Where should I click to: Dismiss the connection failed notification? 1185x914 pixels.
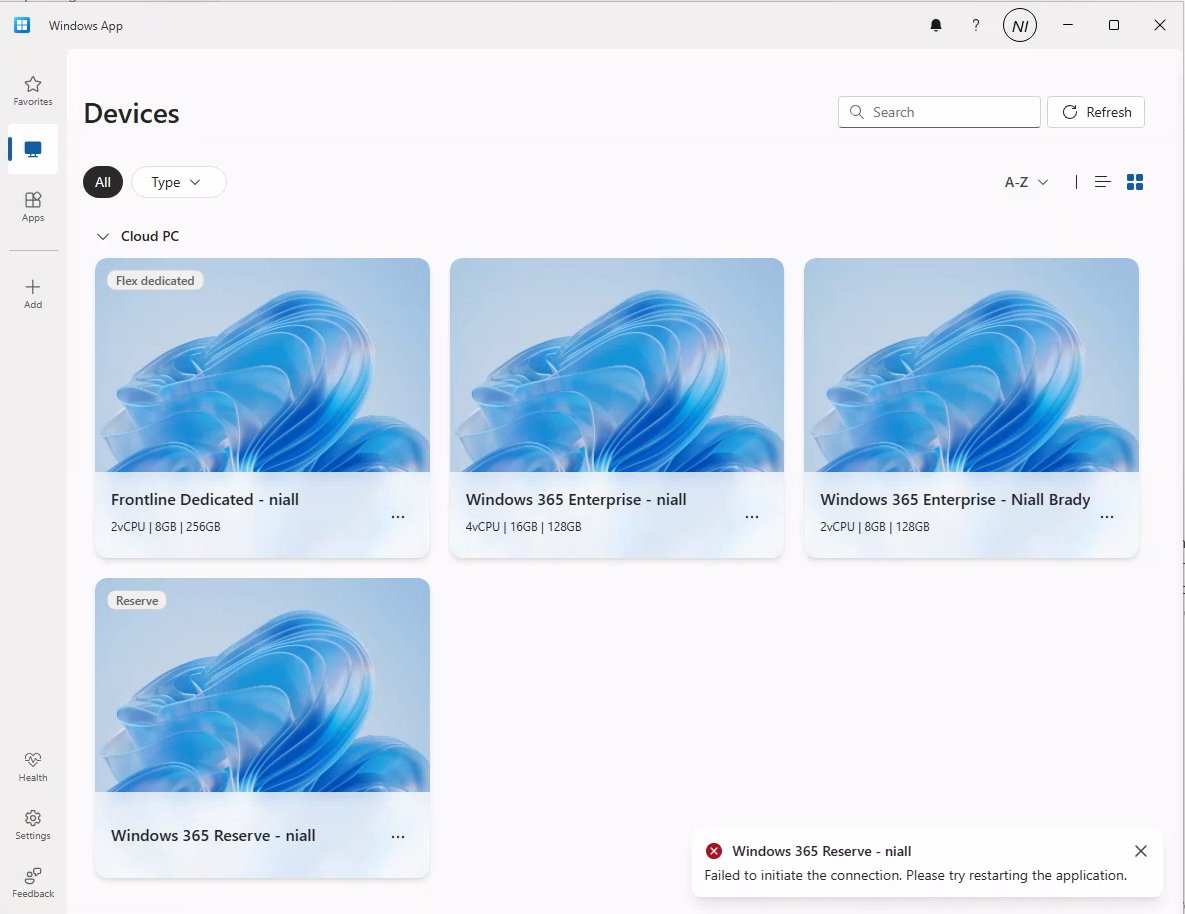1141,851
